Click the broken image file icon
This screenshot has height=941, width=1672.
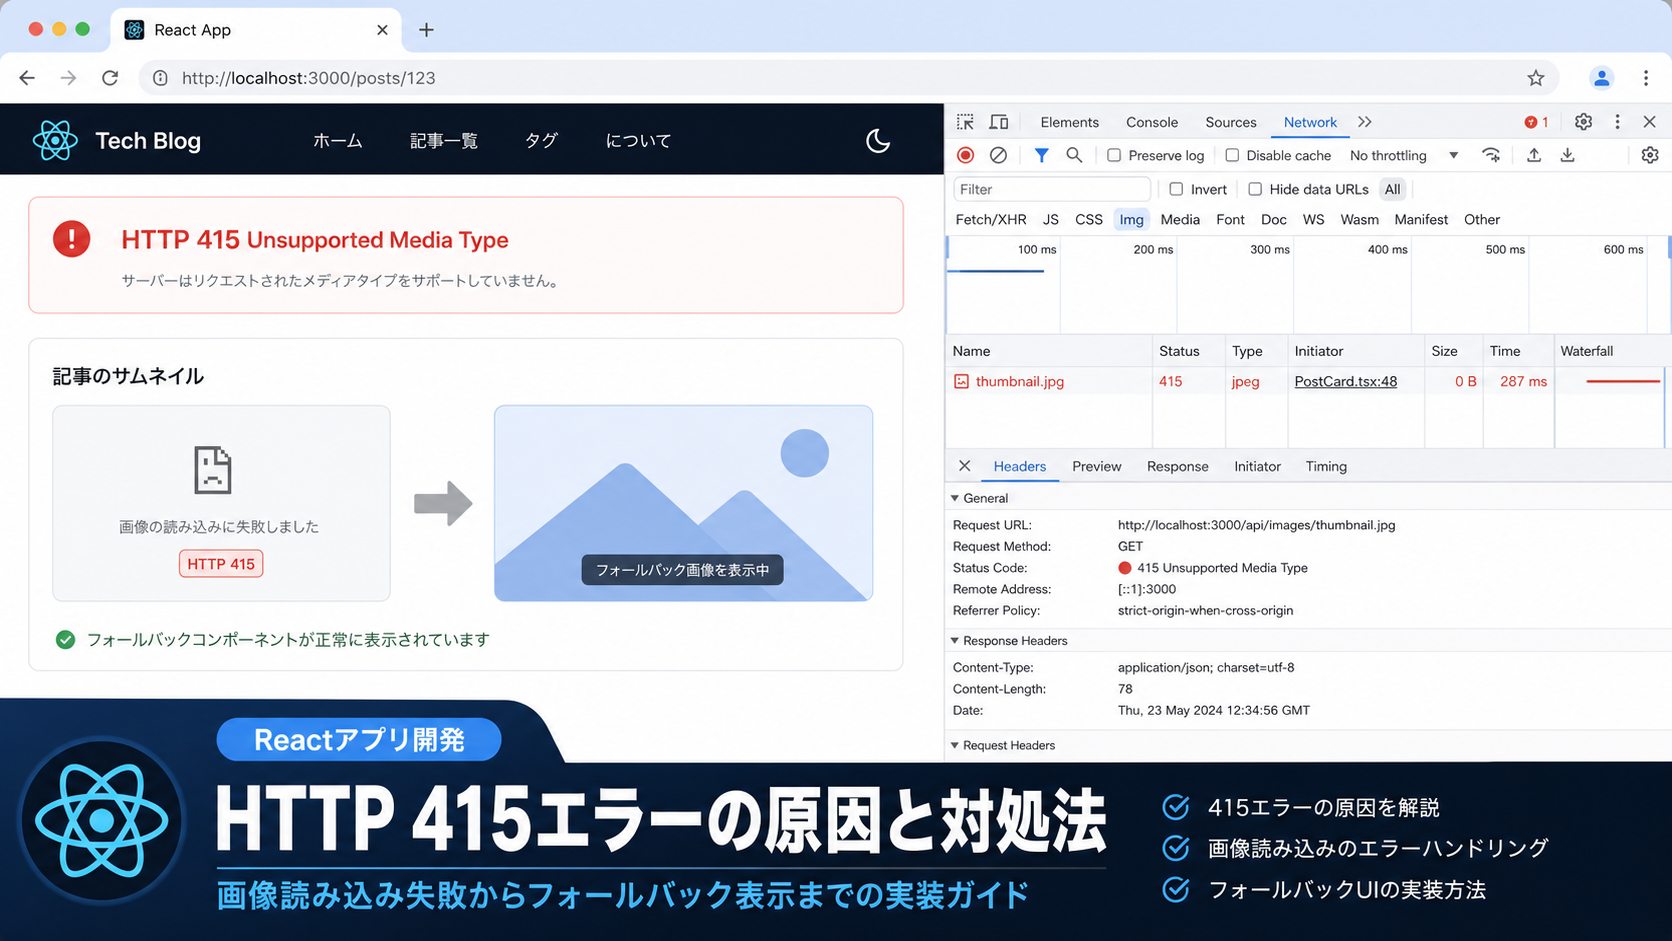pyautogui.click(x=212, y=470)
